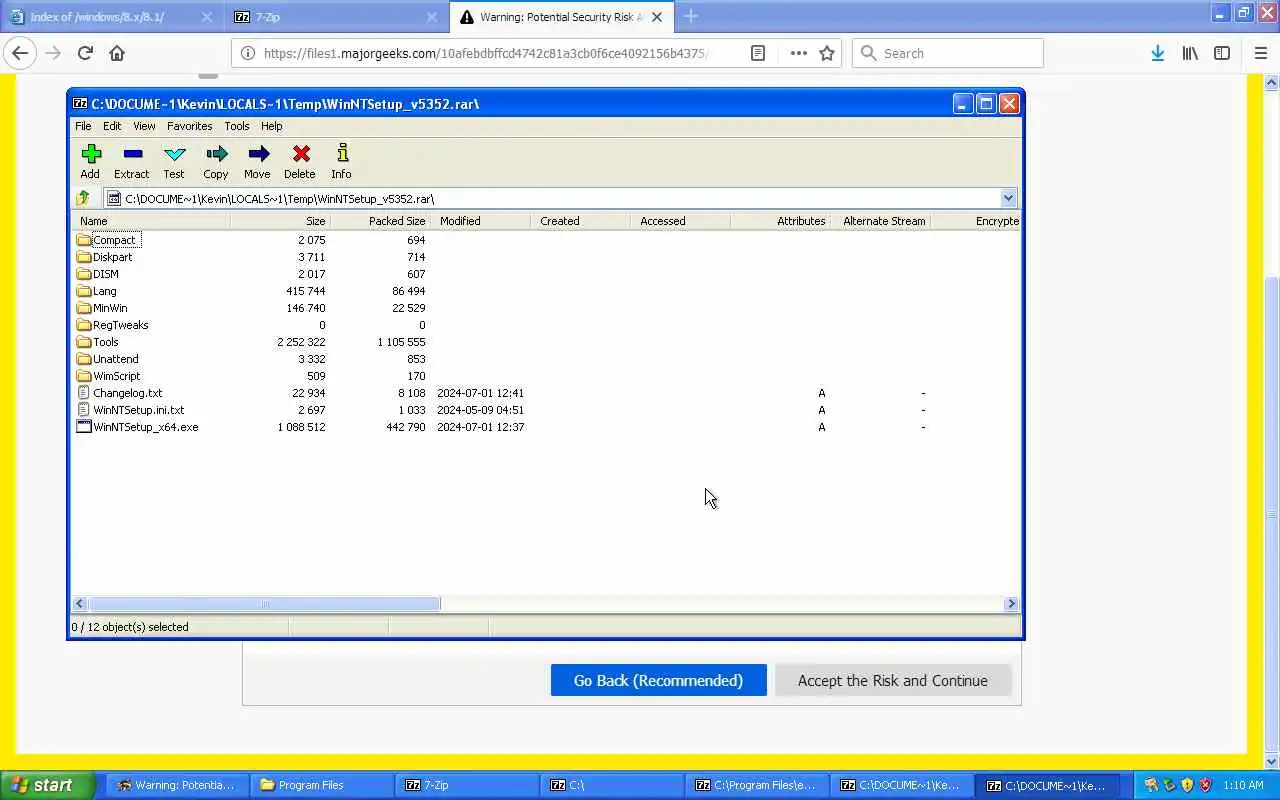The width and height of the screenshot is (1280, 800).
Task: Open the File menu in 7-Zip
Action: (x=83, y=126)
